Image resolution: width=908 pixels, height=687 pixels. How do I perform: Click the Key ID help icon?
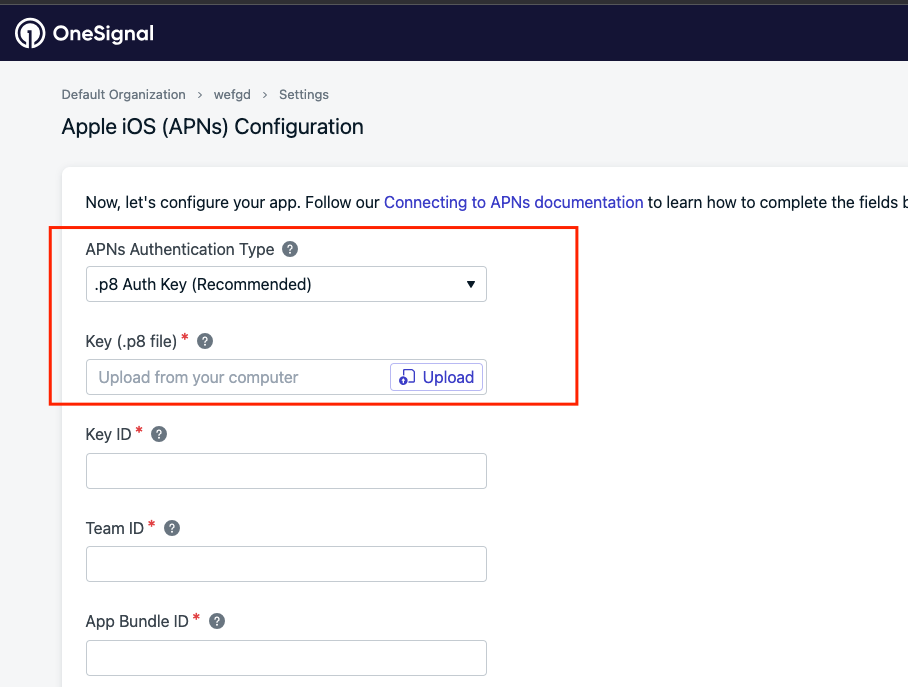[x=159, y=434]
